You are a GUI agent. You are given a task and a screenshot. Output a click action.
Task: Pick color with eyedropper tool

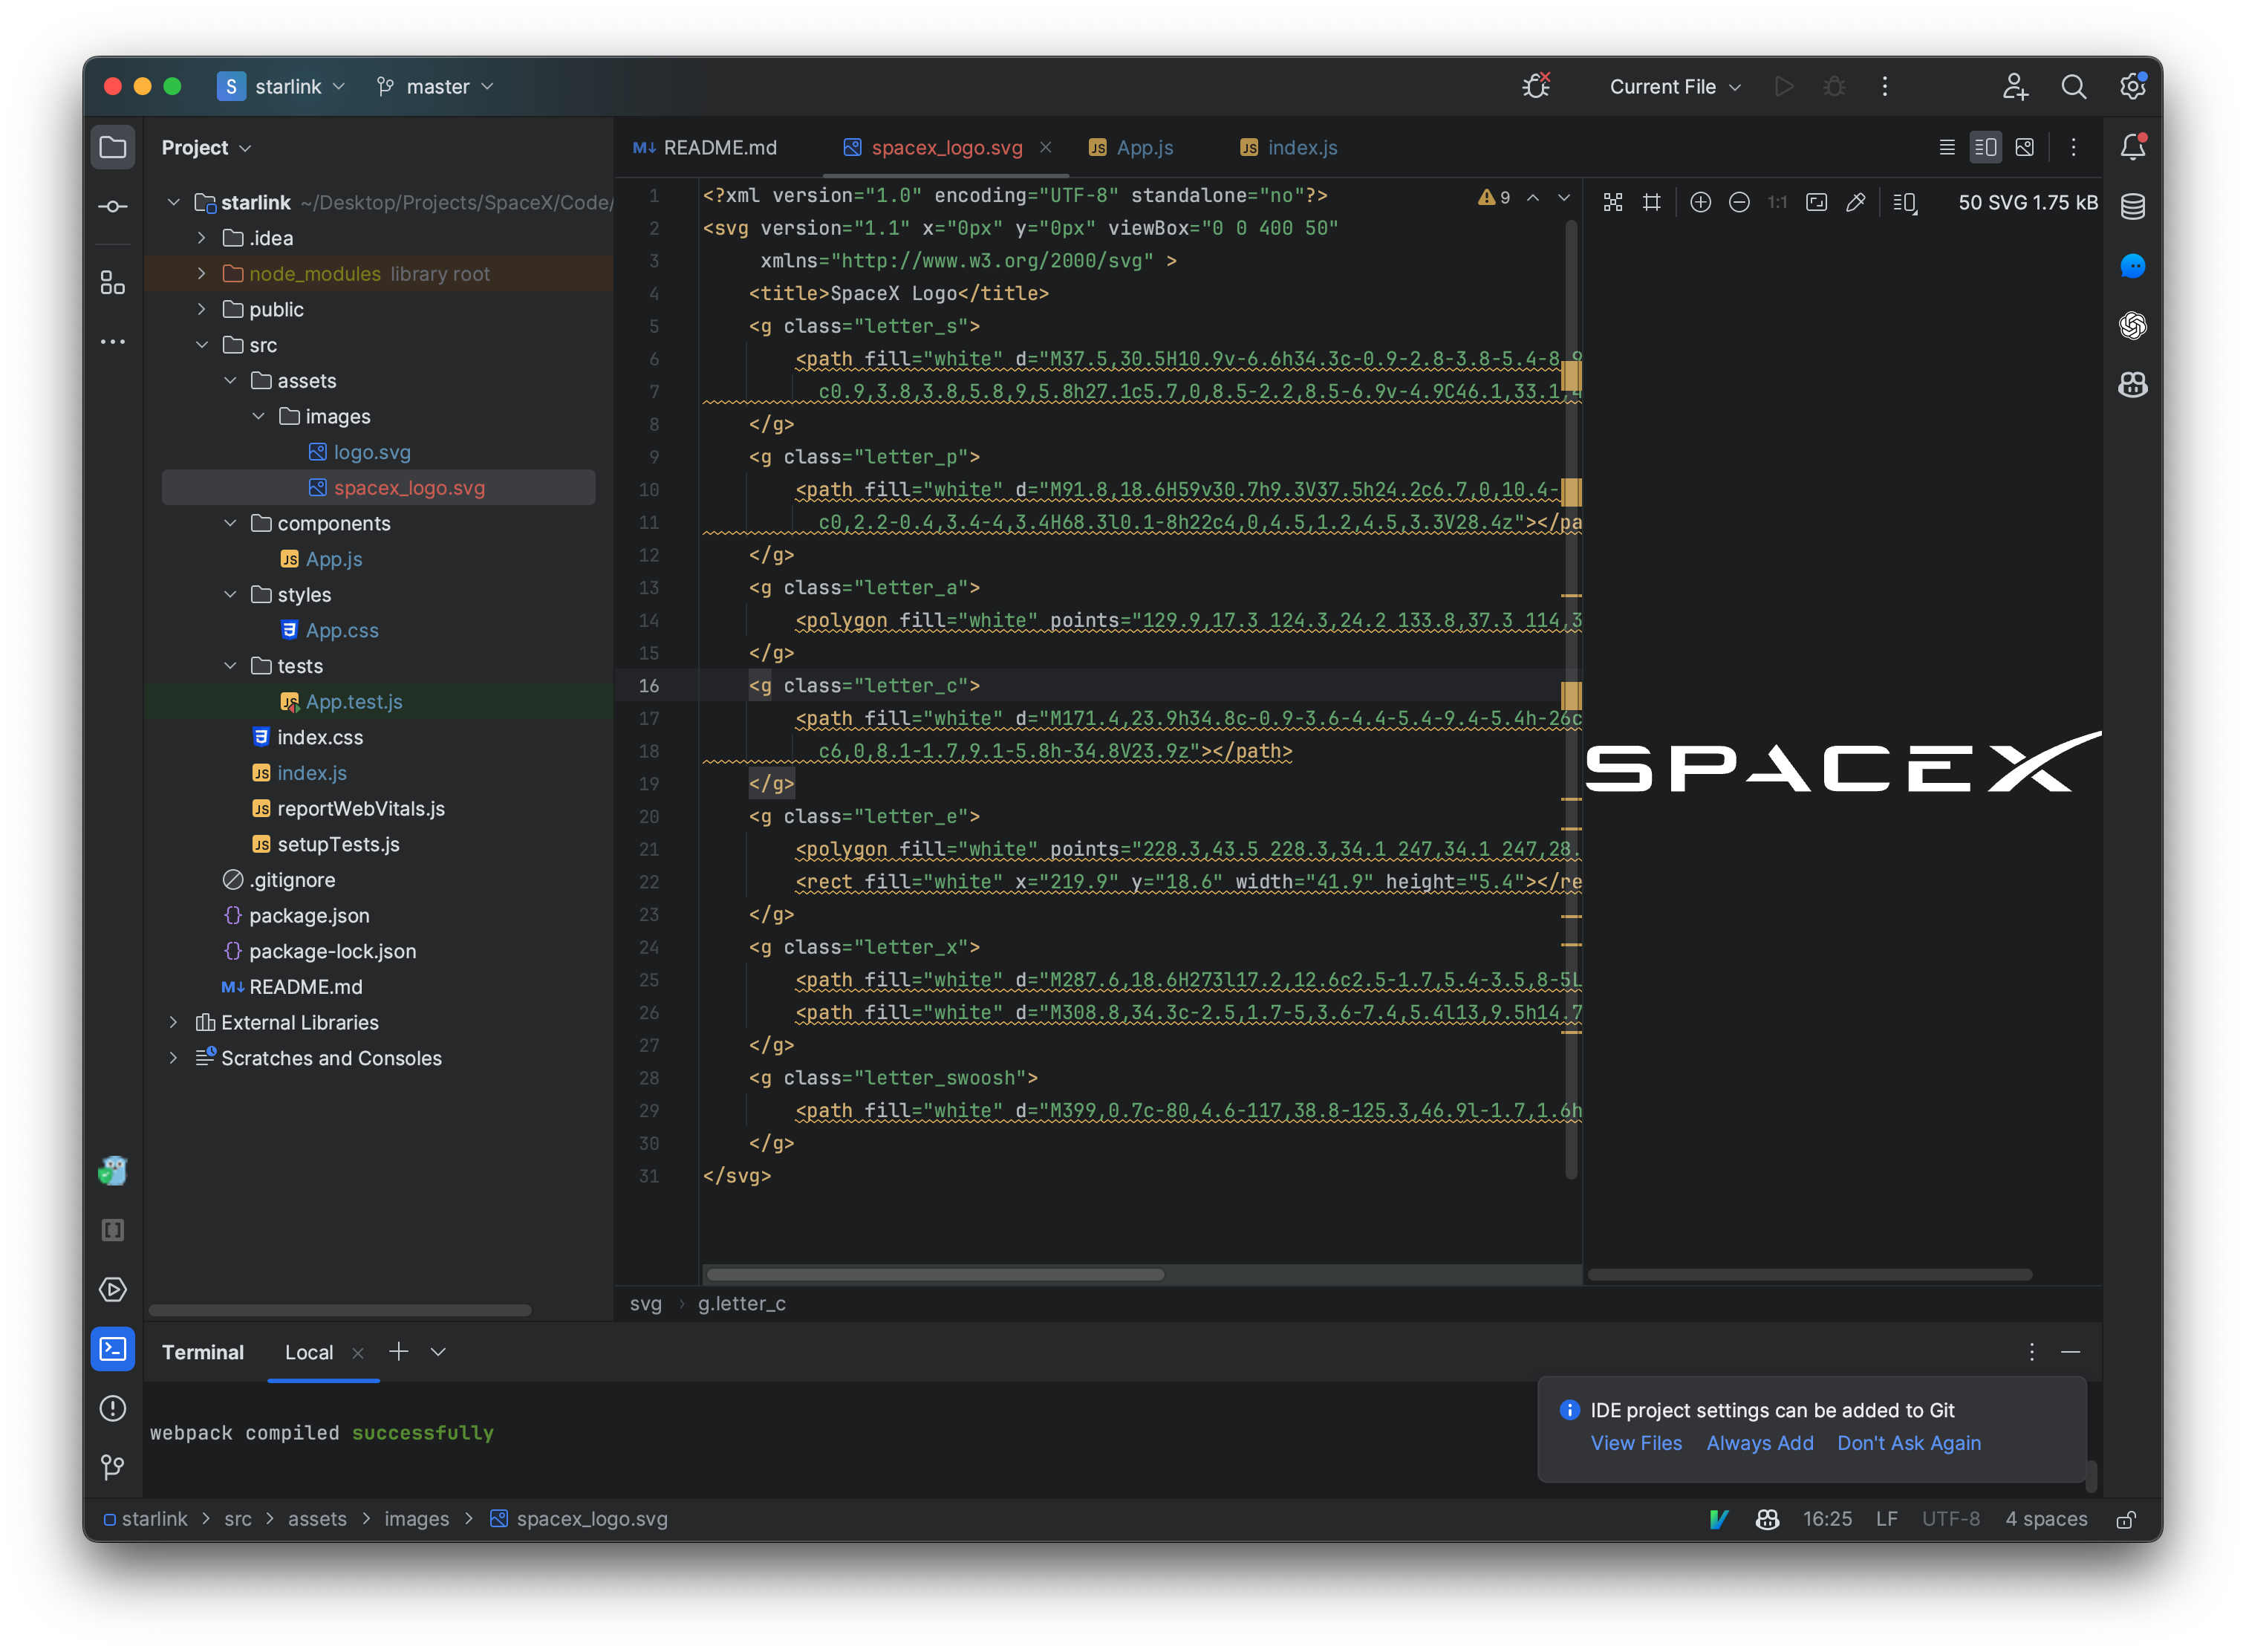1855,203
